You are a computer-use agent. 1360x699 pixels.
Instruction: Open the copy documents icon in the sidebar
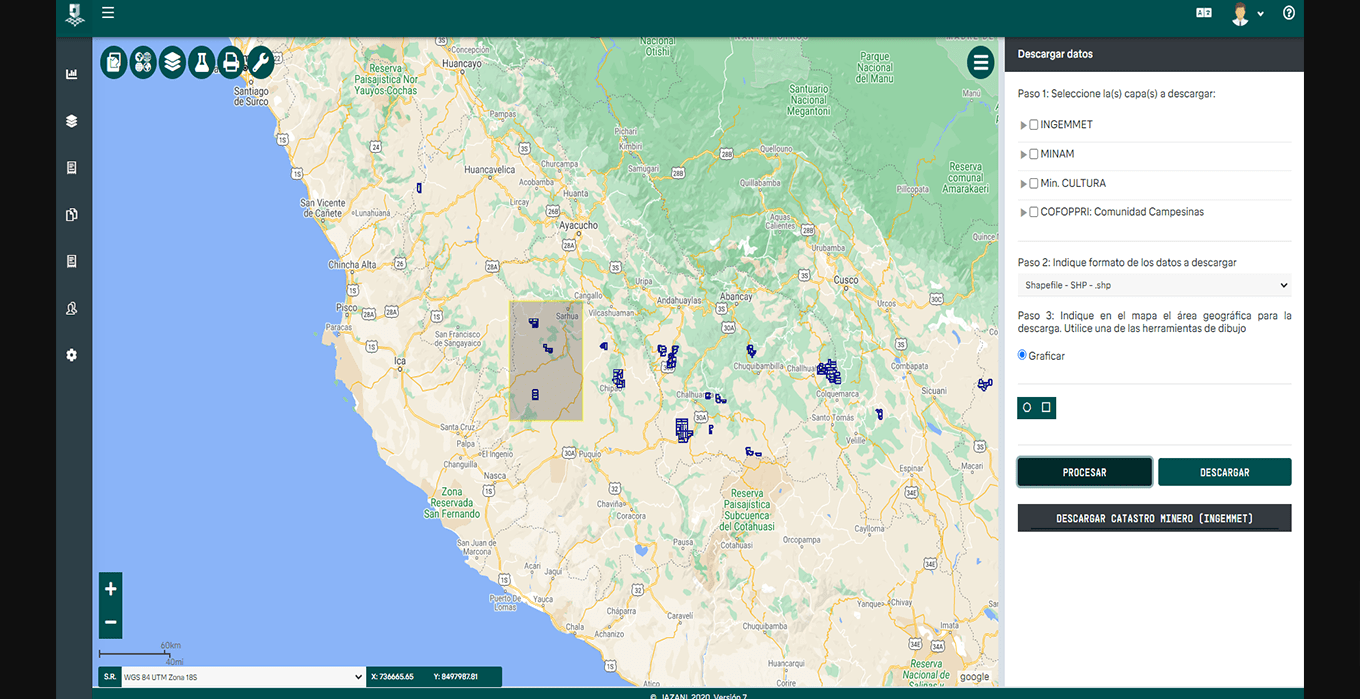[x=72, y=214]
